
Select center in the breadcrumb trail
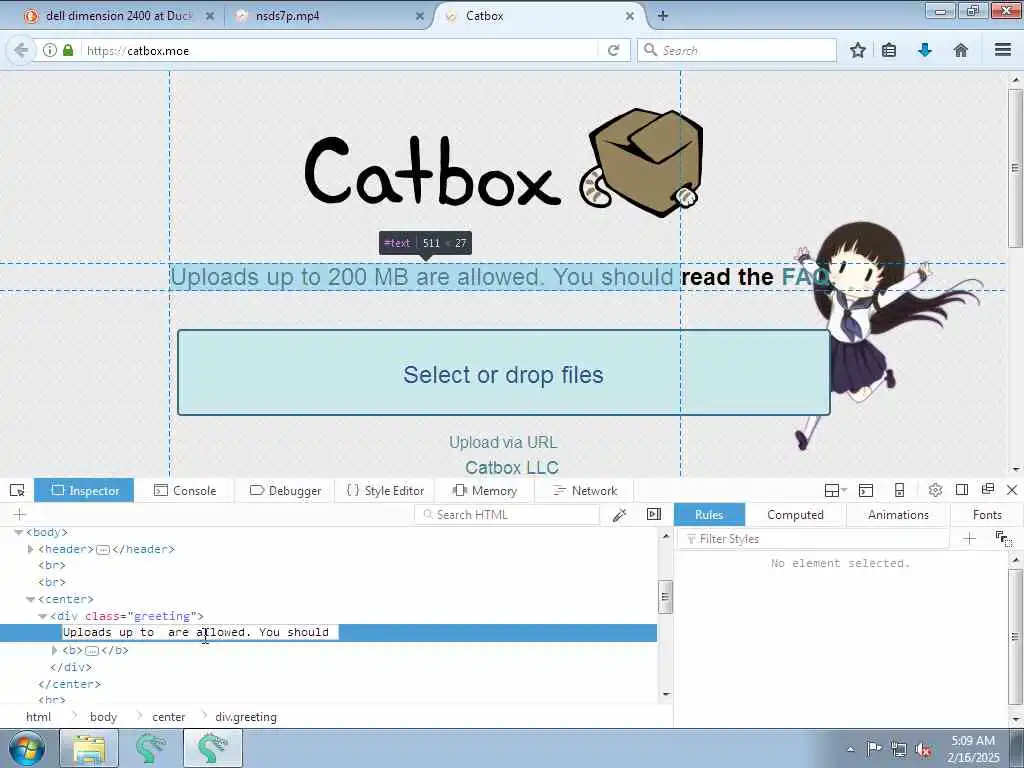pyautogui.click(x=168, y=717)
